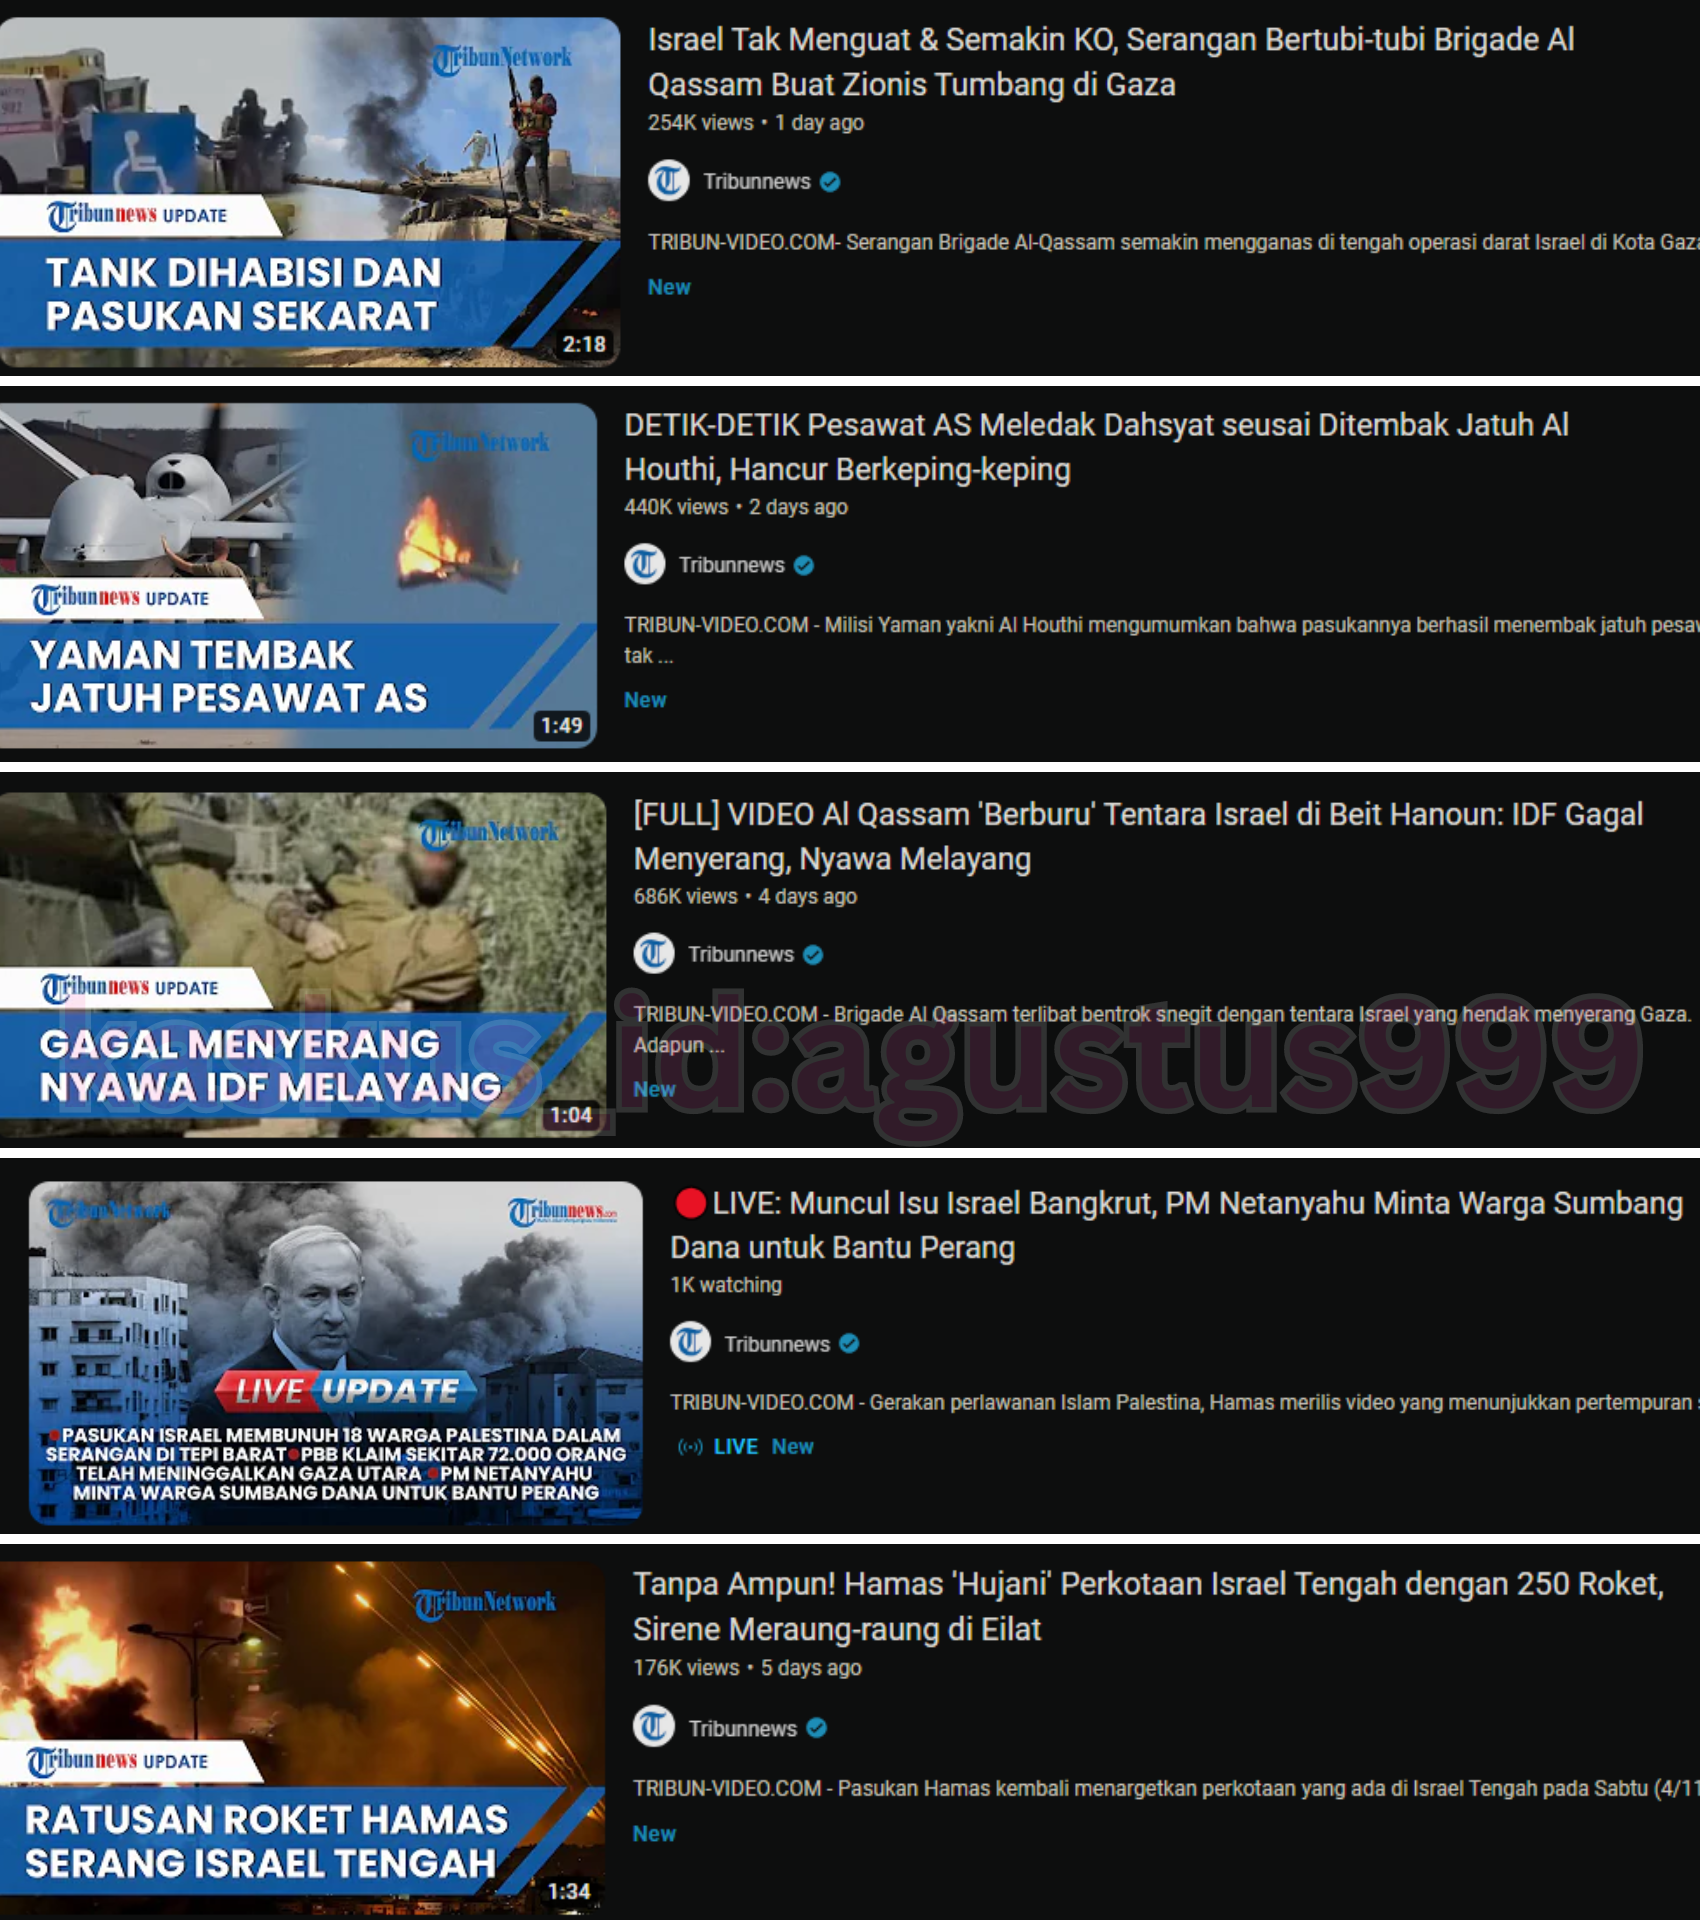This screenshot has width=1700, height=1920.
Task: Click the Tribunnews.com logo on the live thumbnail
Action: tap(562, 1212)
